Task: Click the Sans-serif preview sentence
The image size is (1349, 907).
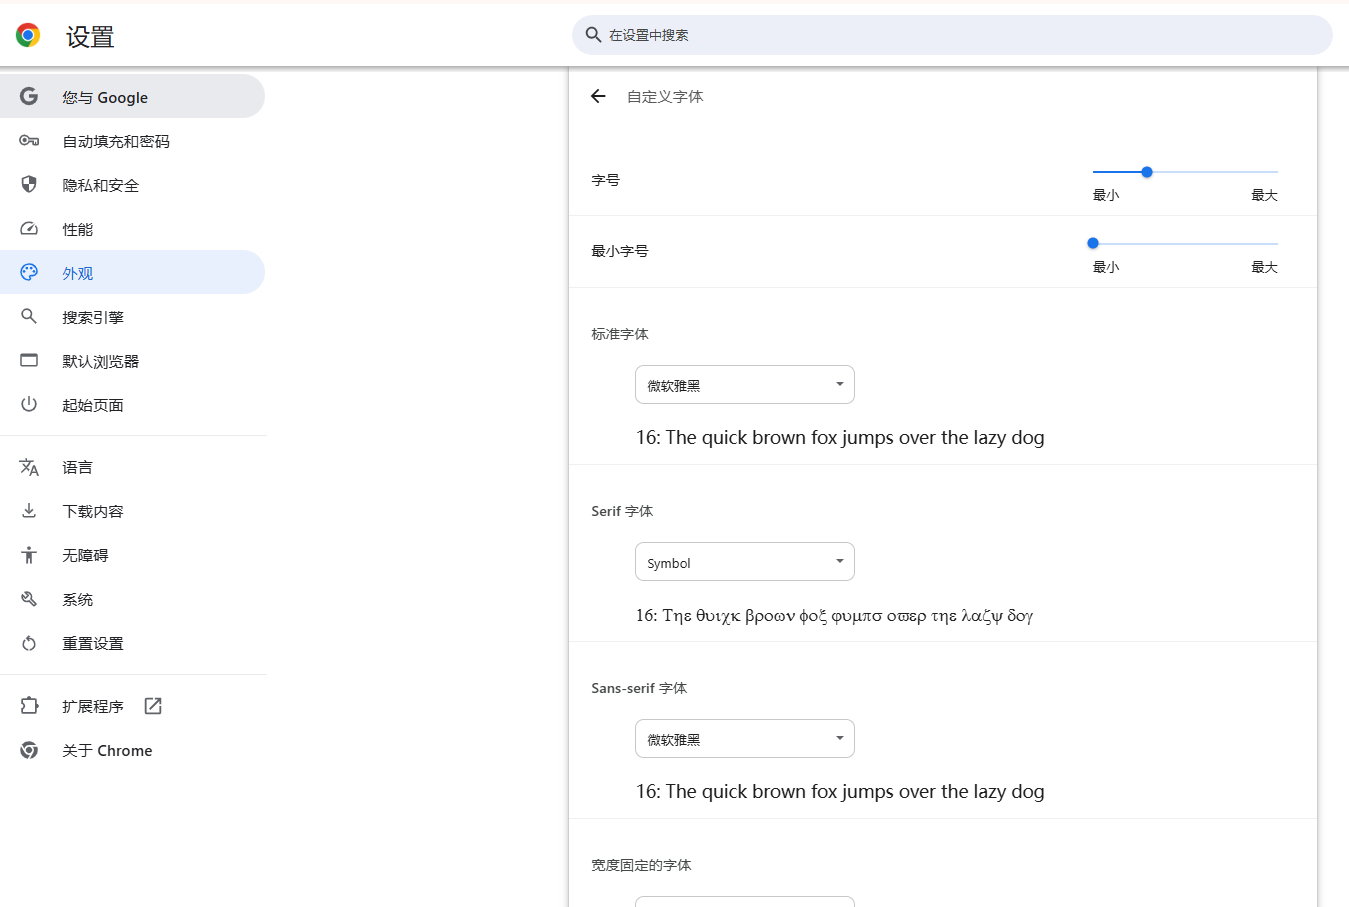Action: tap(840, 792)
